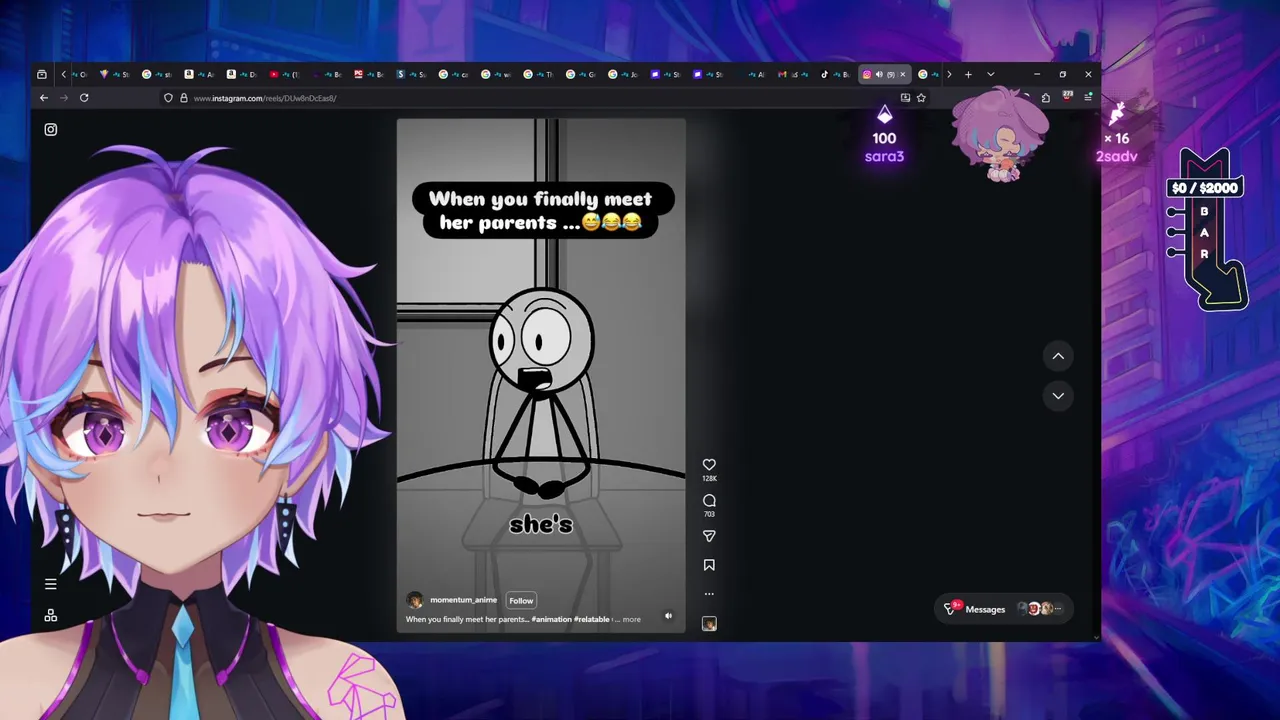Toggle the reel sound speaker icon
This screenshot has height=720, width=1280.
pos(668,616)
